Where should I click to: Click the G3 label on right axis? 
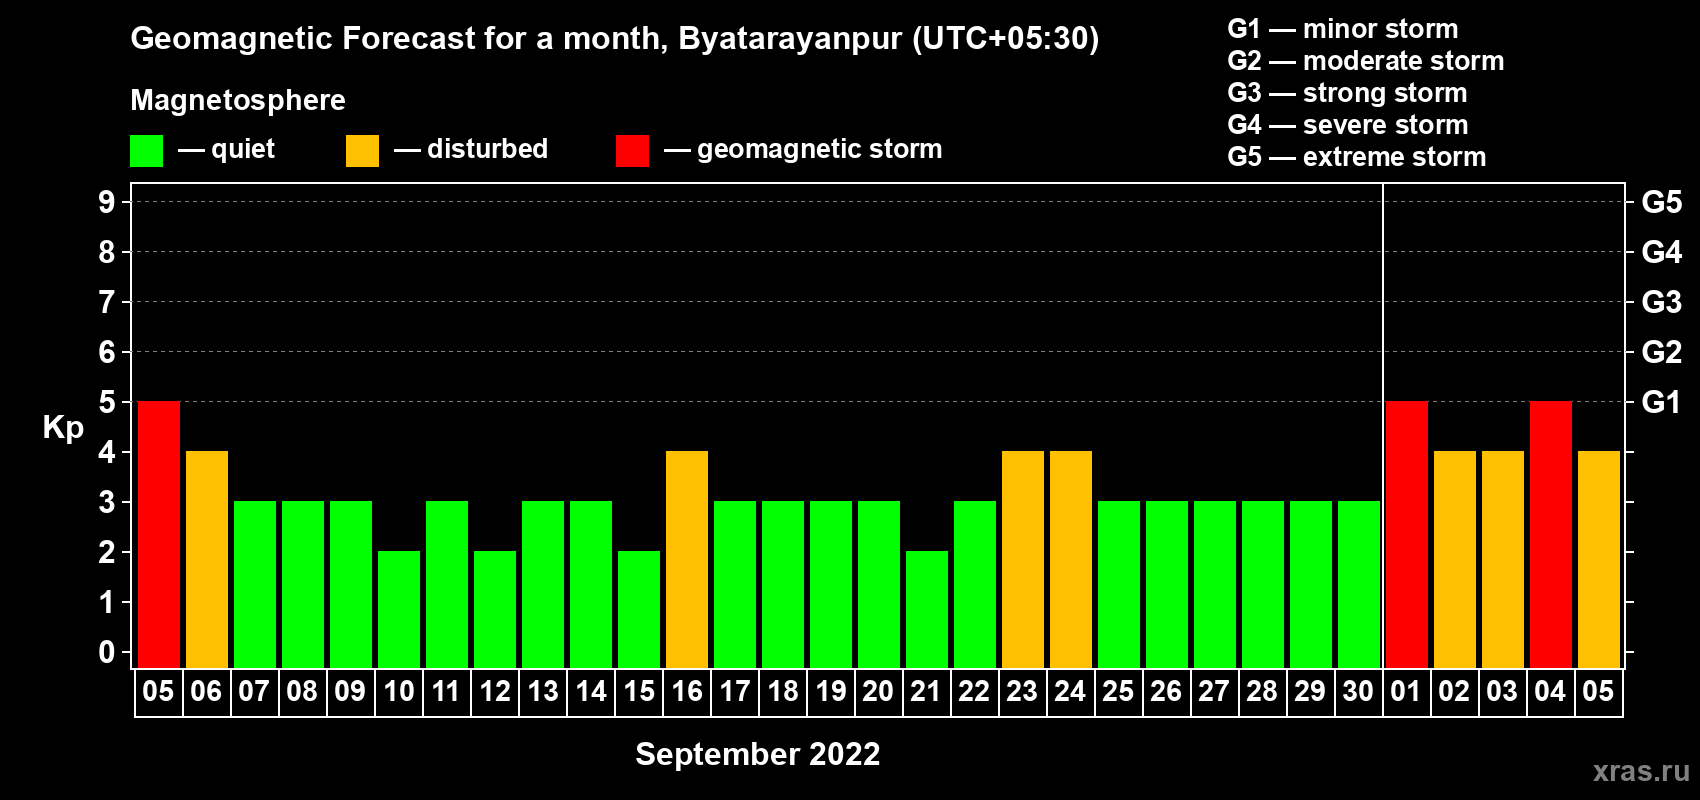(1662, 302)
